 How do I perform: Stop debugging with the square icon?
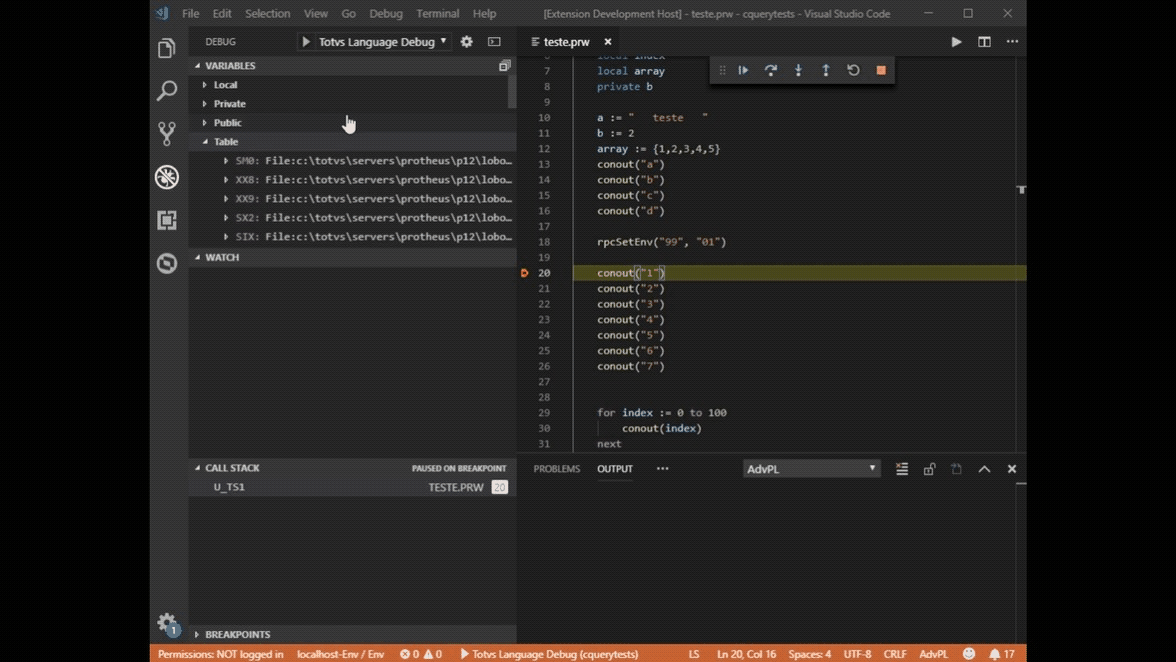coord(881,70)
